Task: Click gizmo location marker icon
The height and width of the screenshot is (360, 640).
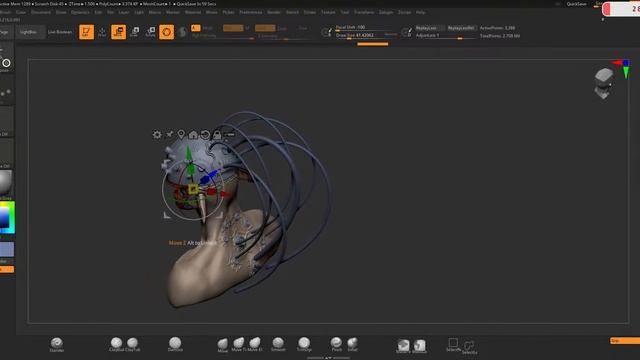Action: 181,134
